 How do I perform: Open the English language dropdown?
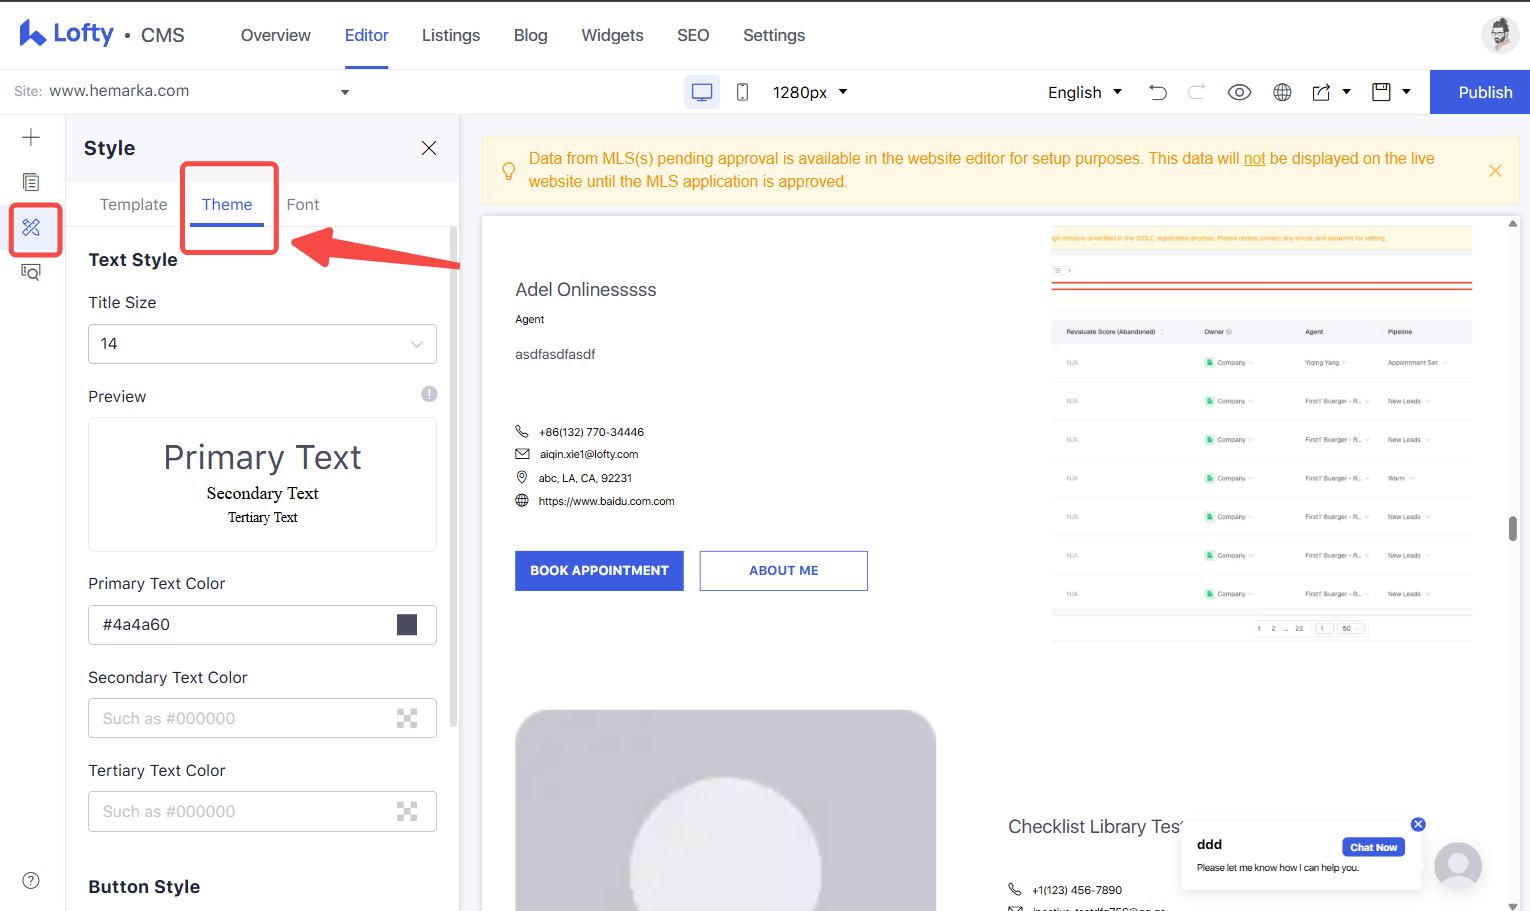click(1085, 92)
